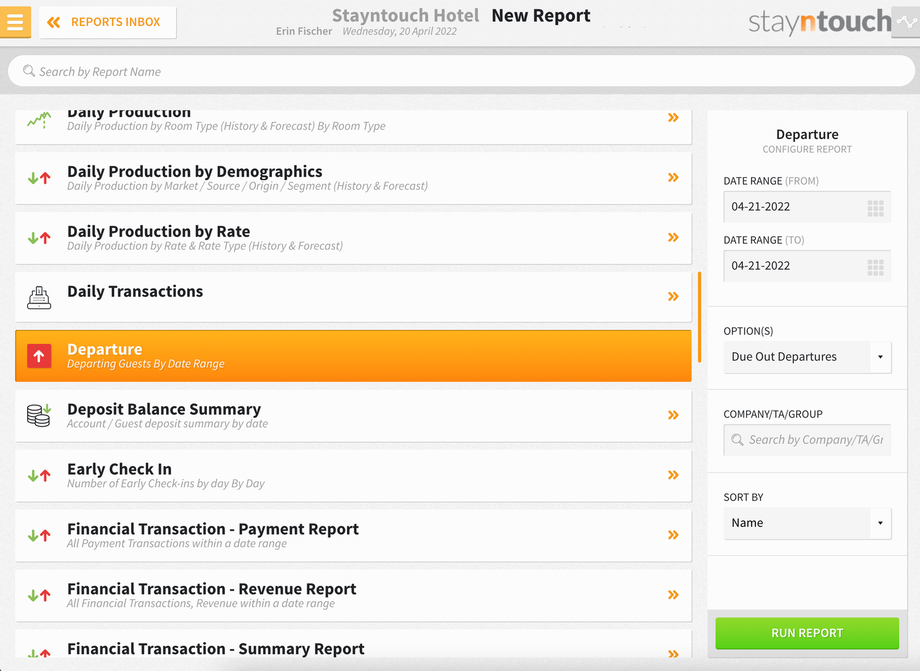Expand Financial Transaction Summary Report chevron
The height and width of the screenshot is (671, 920).
coord(673,653)
